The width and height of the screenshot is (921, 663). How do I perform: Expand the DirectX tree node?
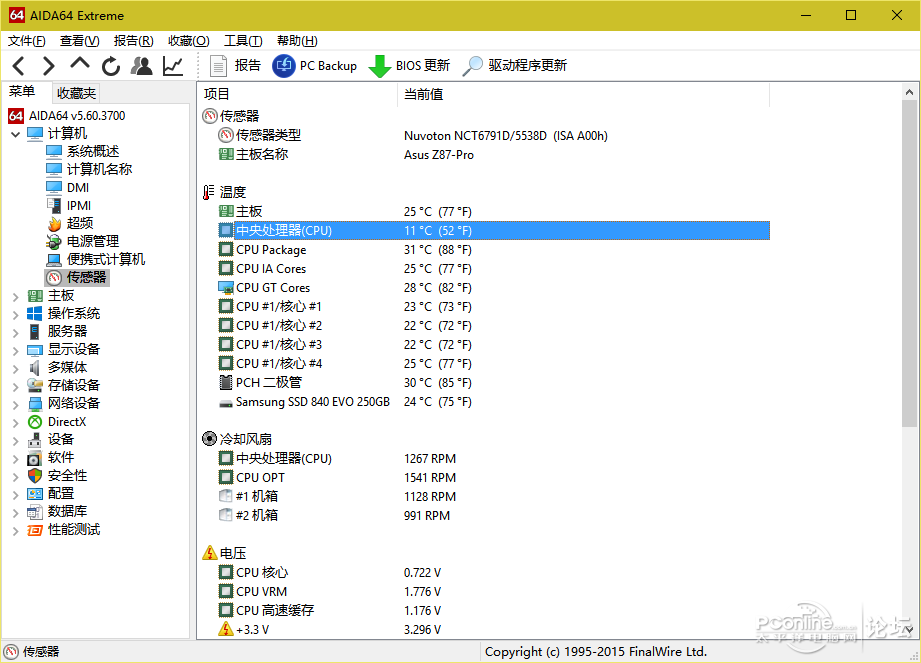pos(15,423)
